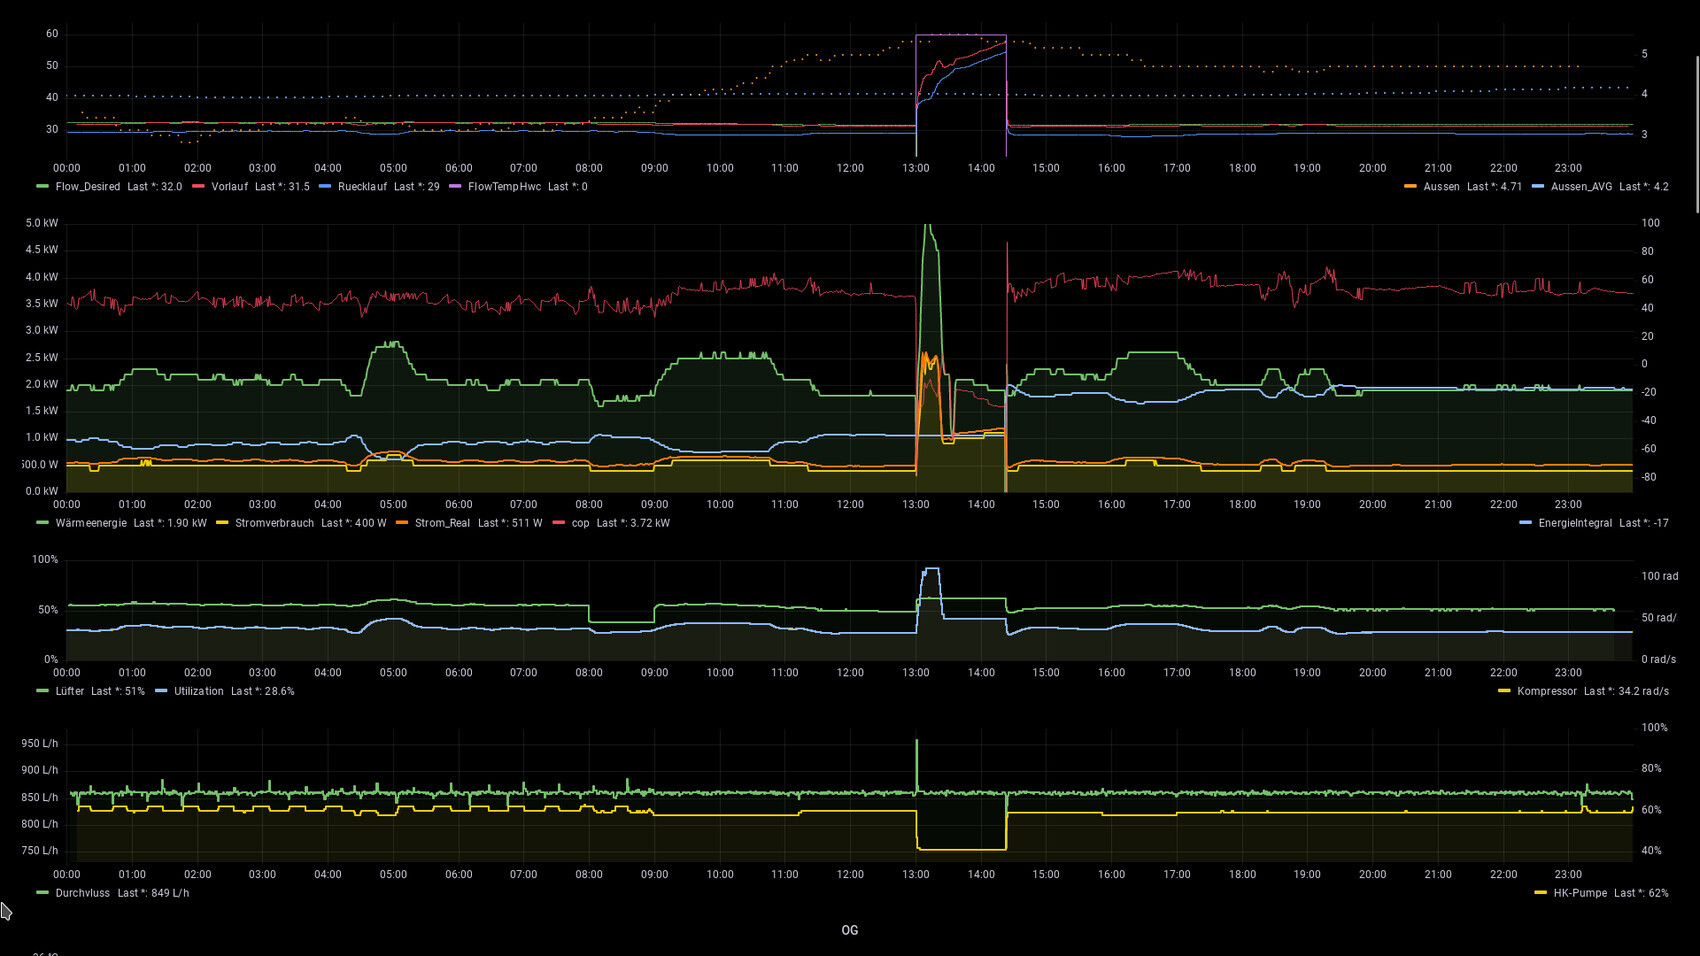
Task: Click the Aussen orange color swatch
Action: pyautogui.click(x=1410, y=187)
